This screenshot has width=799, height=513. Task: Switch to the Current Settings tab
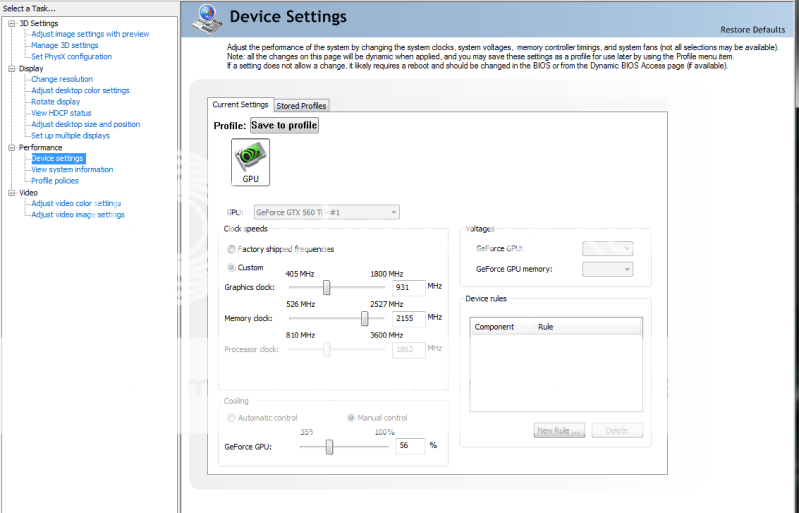pos(240,105)
